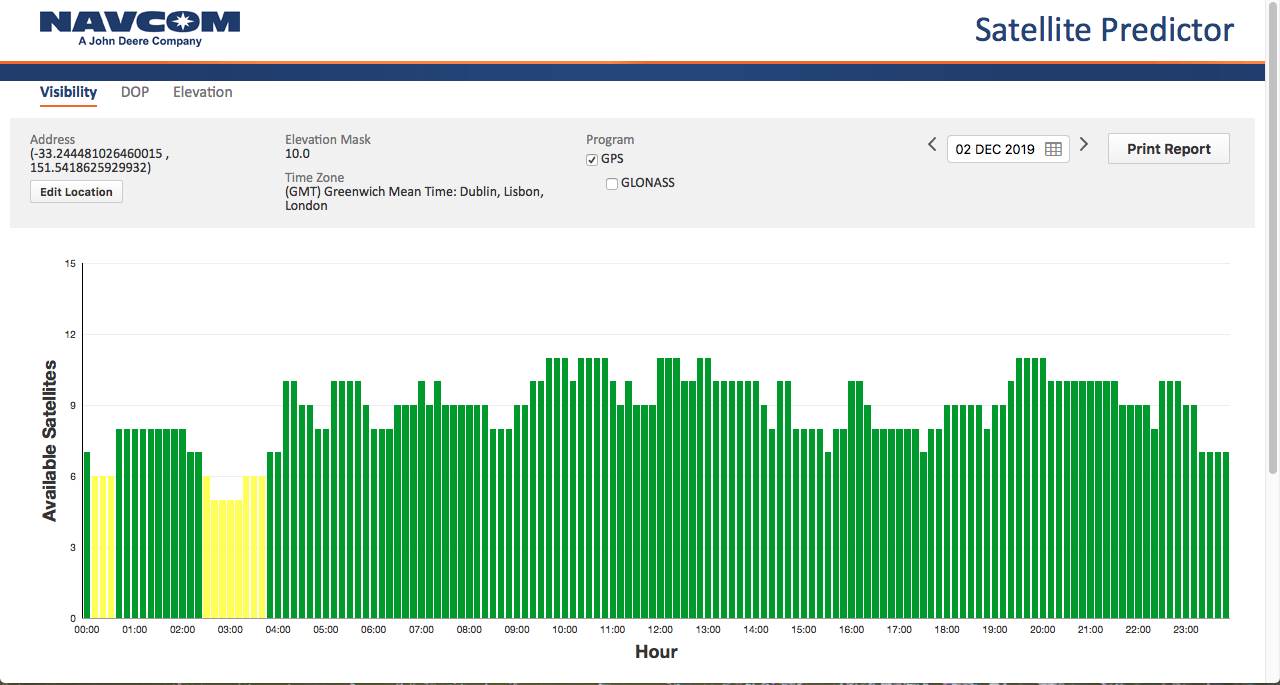Click the 10:00 hour axis label
This screenshot has width=1280, height=685.
coord(564,630)
